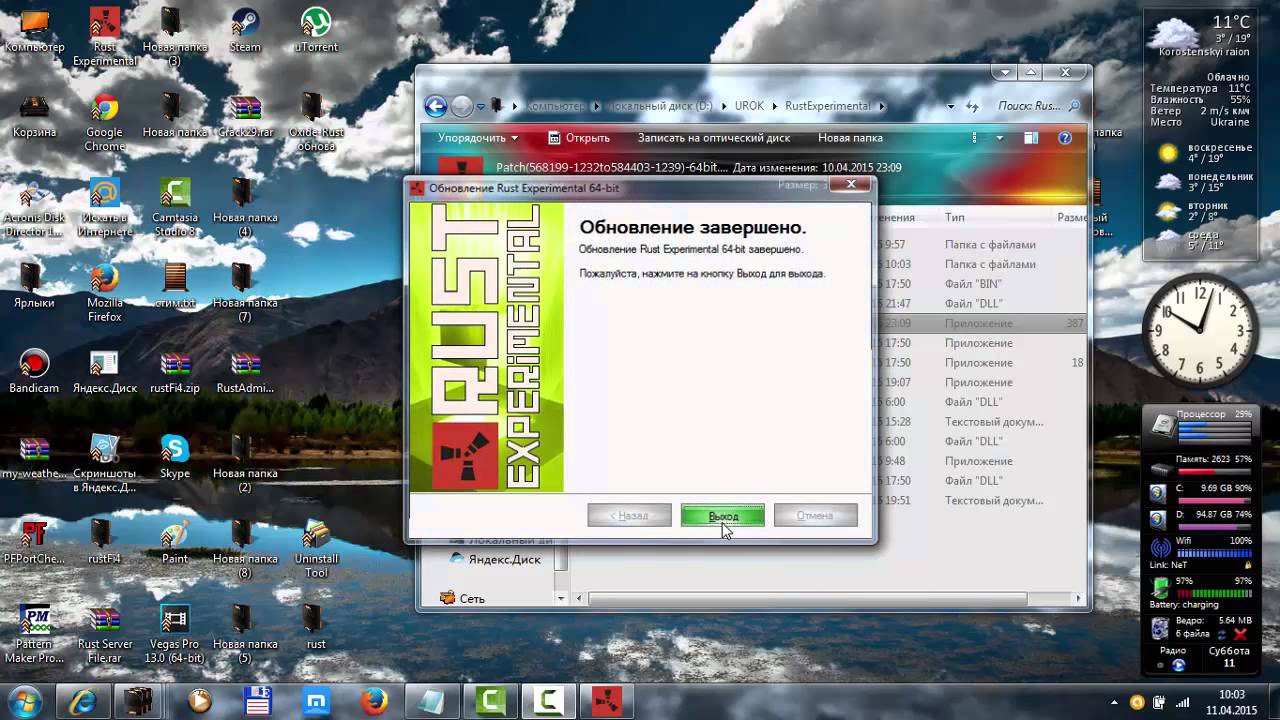Select Сеть in Explorer navigation pane
The width and height of the screenshot is (1280, 720).
click(462, 598)
